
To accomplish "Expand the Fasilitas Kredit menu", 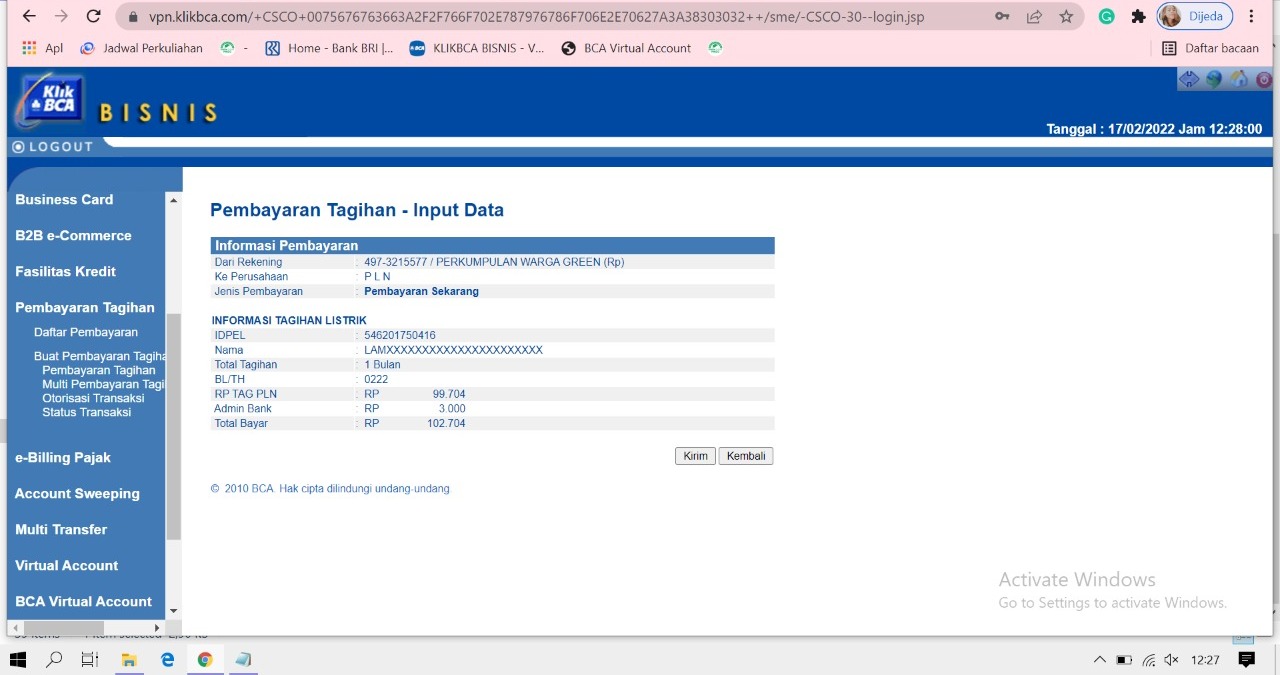I will tap(66, 272).
